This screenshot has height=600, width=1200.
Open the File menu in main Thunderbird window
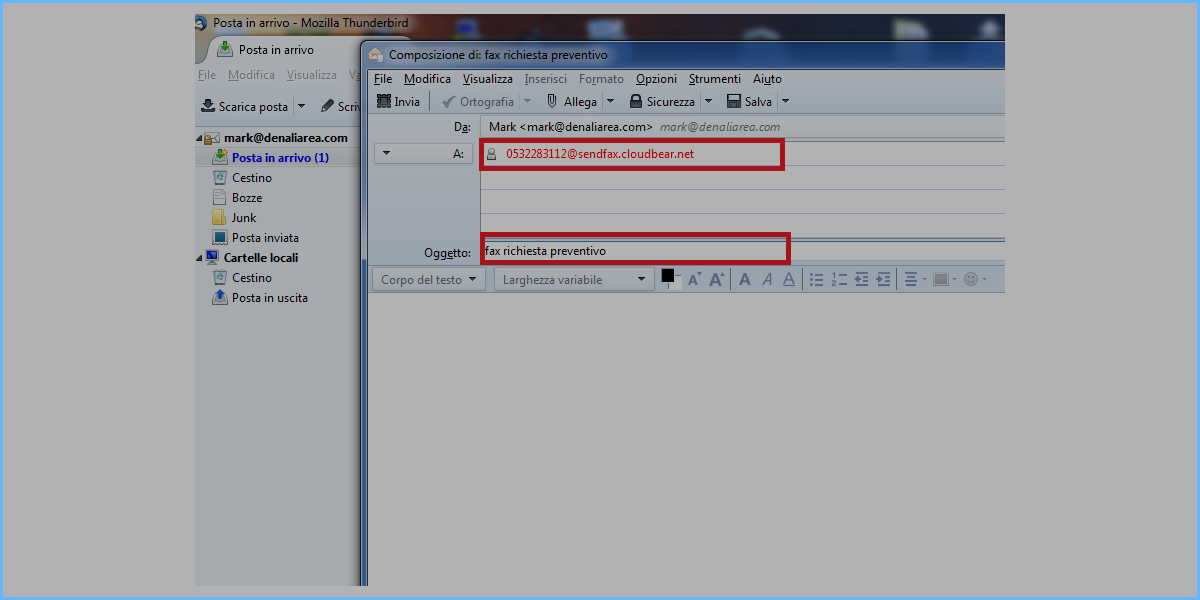click(x=207, y=75)
